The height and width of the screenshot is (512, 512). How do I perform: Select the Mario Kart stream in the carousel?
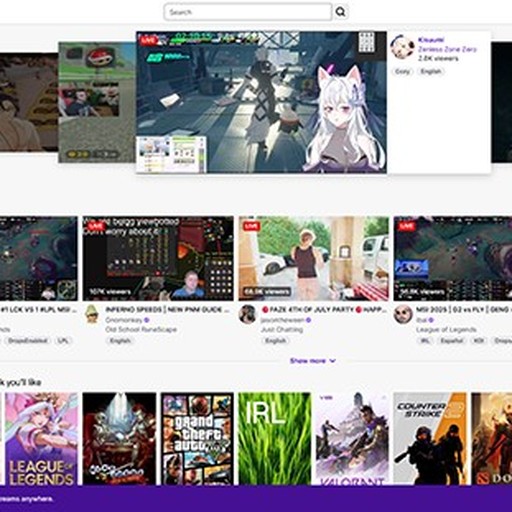point(97,102)
